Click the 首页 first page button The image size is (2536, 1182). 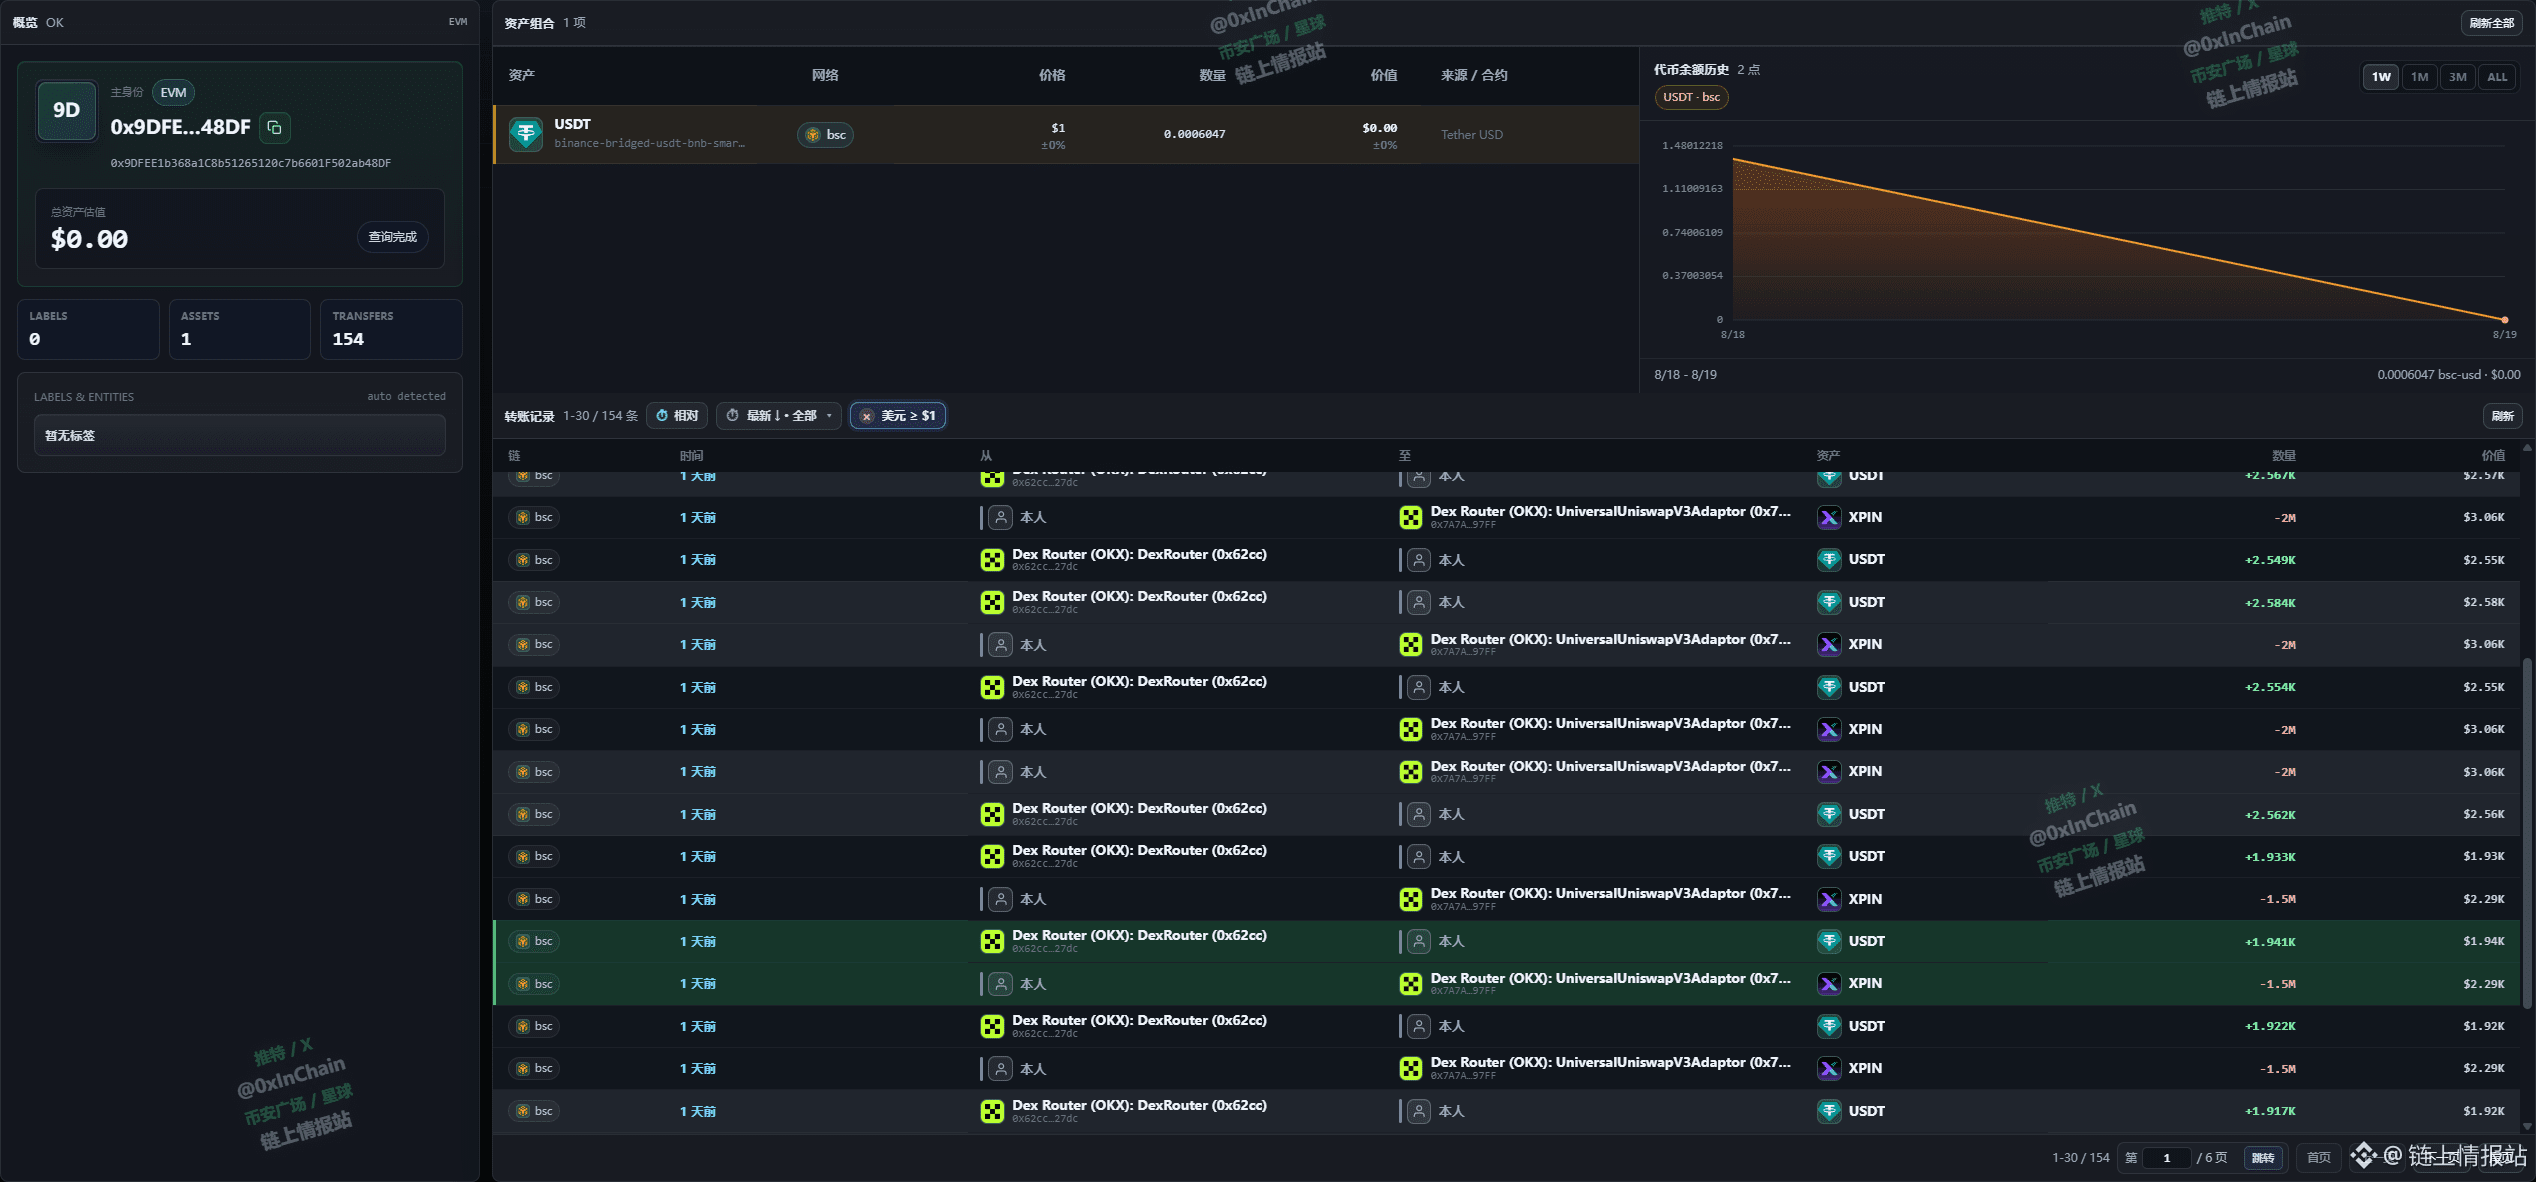(x=2319, y=1158)
